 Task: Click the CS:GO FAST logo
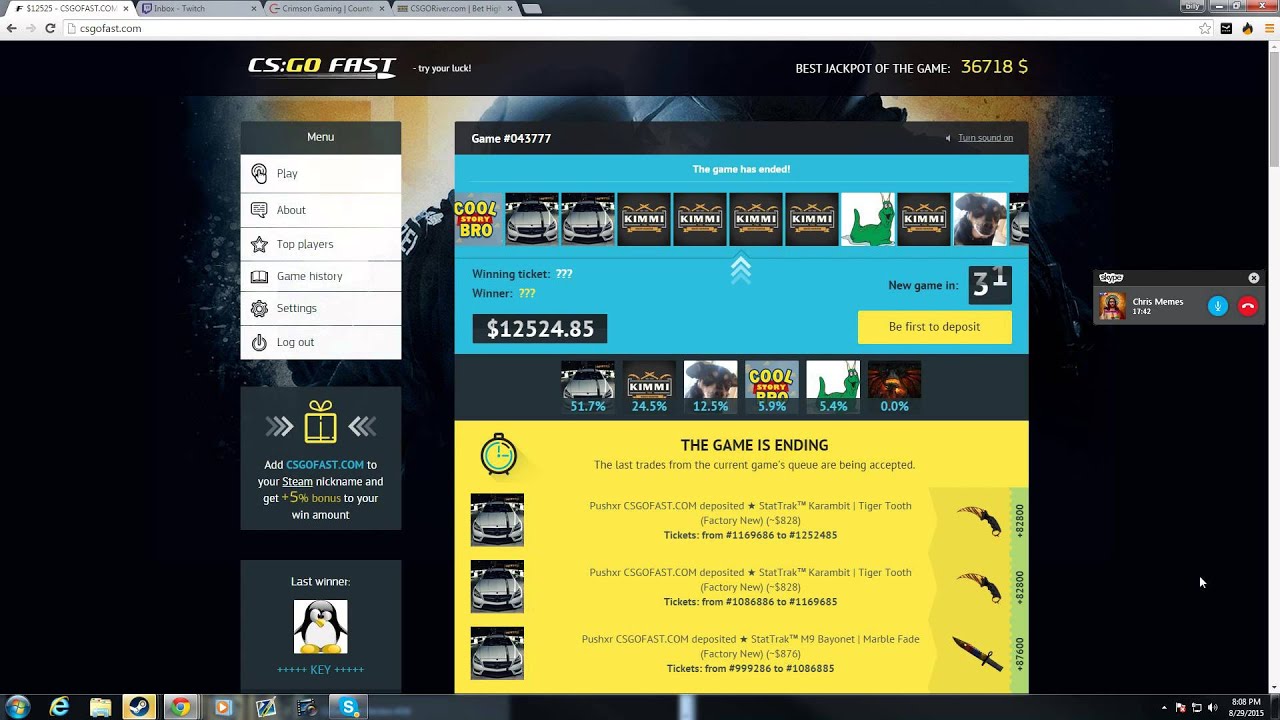click(322, 67)
